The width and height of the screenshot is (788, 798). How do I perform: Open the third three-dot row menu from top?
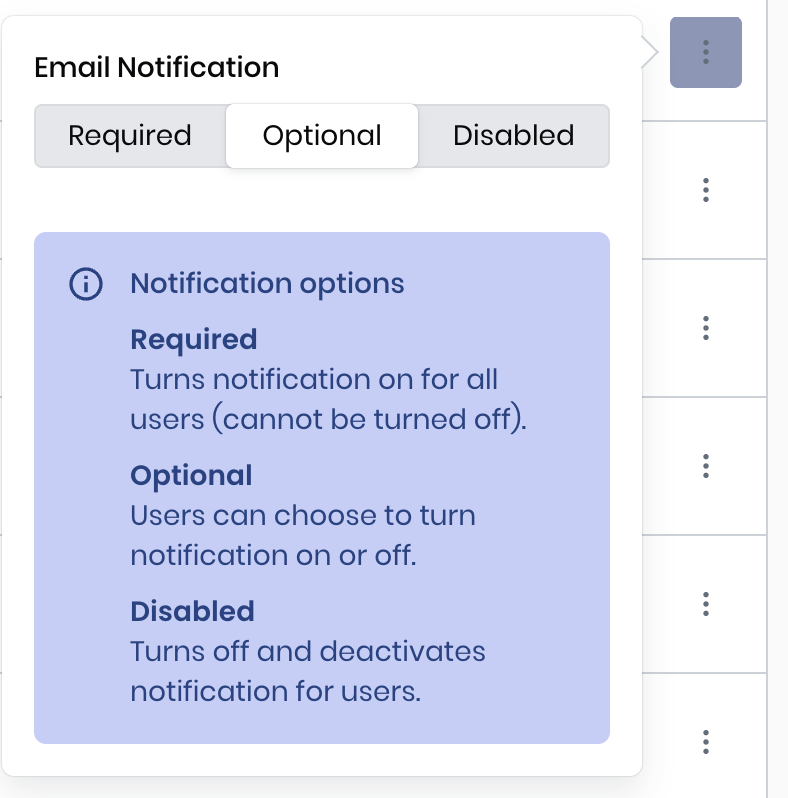706,327
